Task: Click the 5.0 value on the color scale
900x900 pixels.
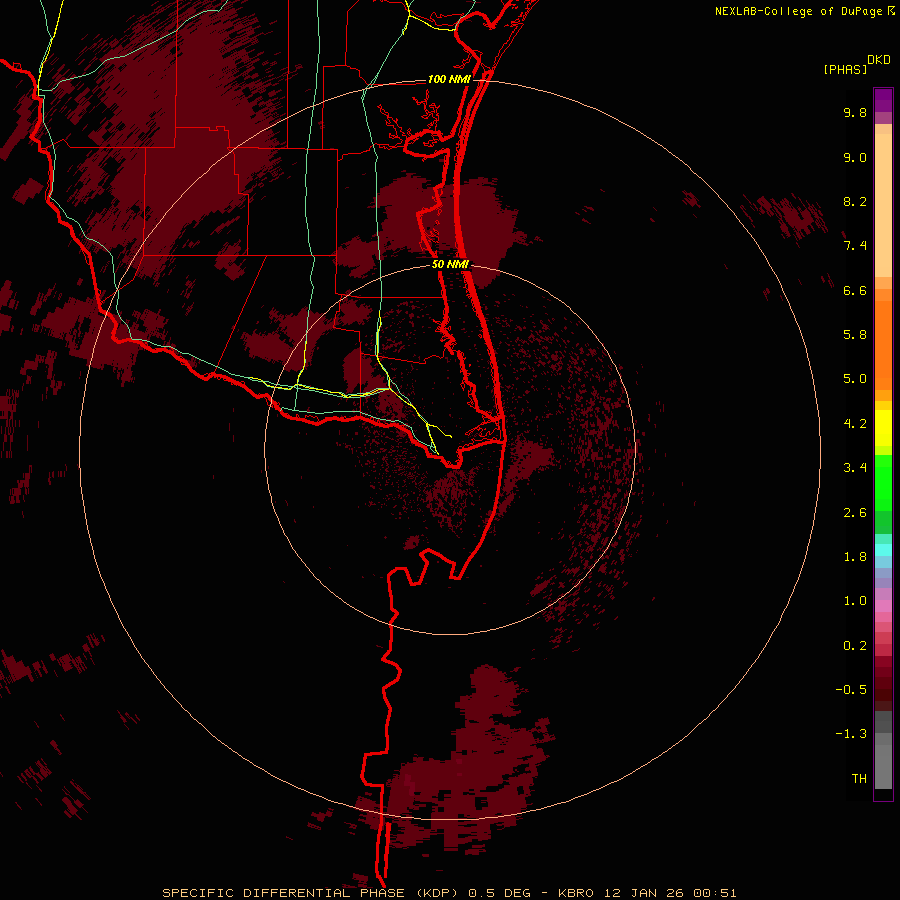Action: (x=855, y=379)
